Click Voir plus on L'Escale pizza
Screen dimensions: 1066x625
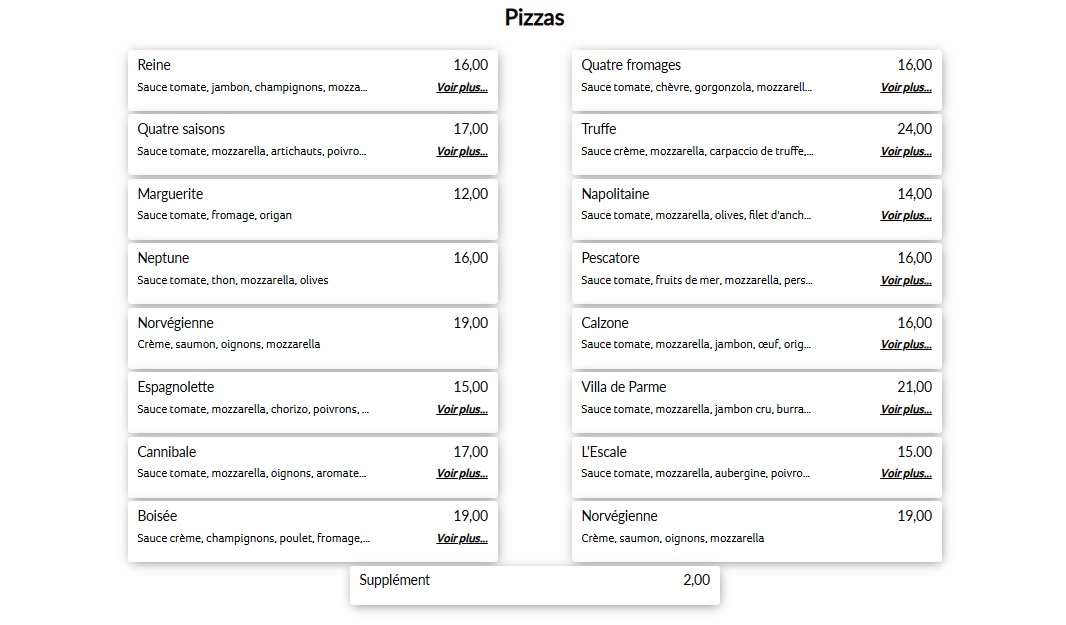[906, 473]
